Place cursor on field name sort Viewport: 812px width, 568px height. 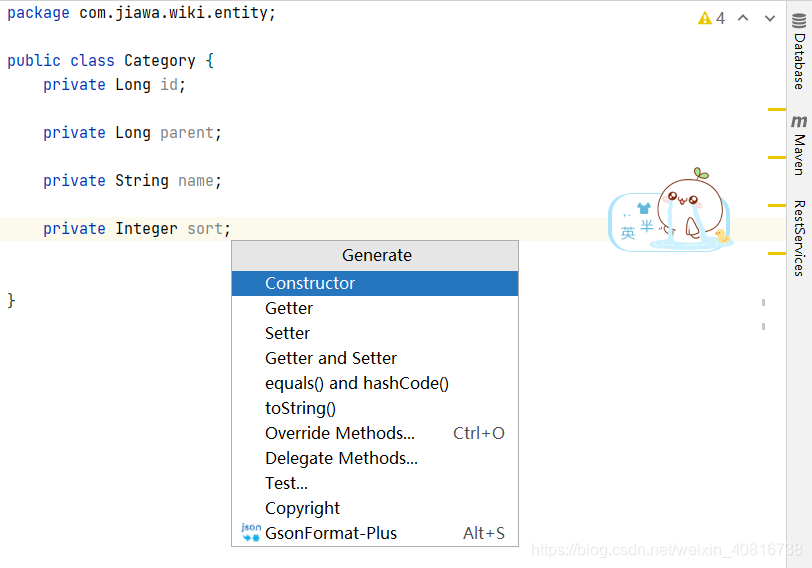[x=205, y=228]
